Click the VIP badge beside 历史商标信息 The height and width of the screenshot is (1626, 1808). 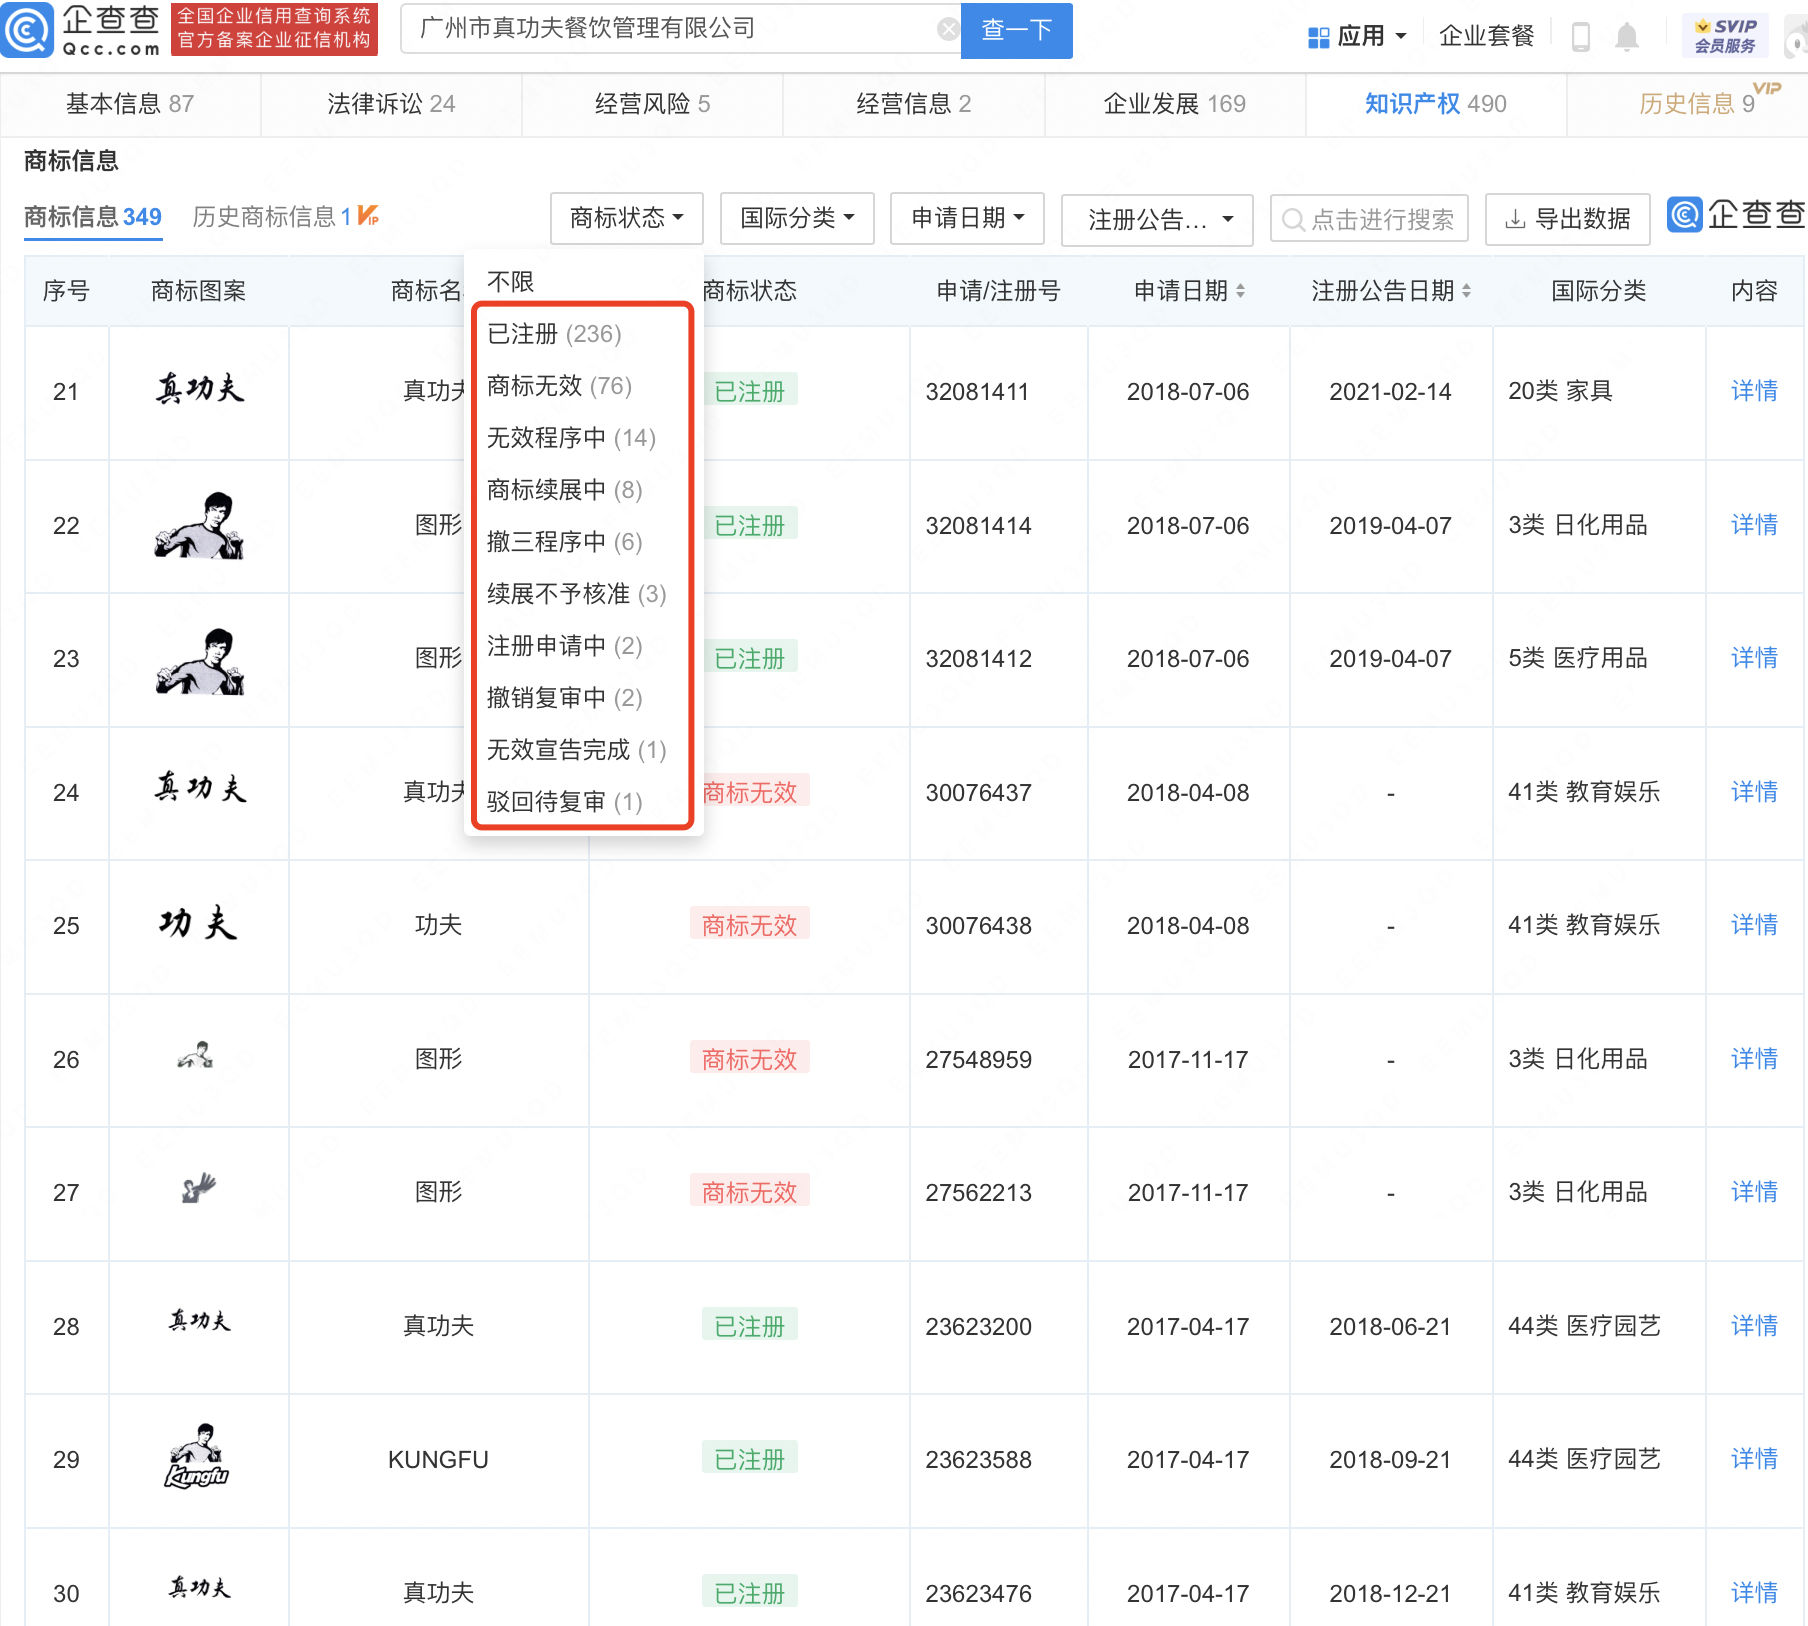[368, 215]
